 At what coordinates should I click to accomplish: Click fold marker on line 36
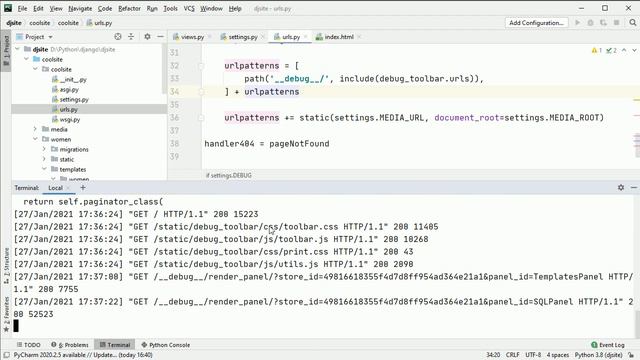point(201,118)
